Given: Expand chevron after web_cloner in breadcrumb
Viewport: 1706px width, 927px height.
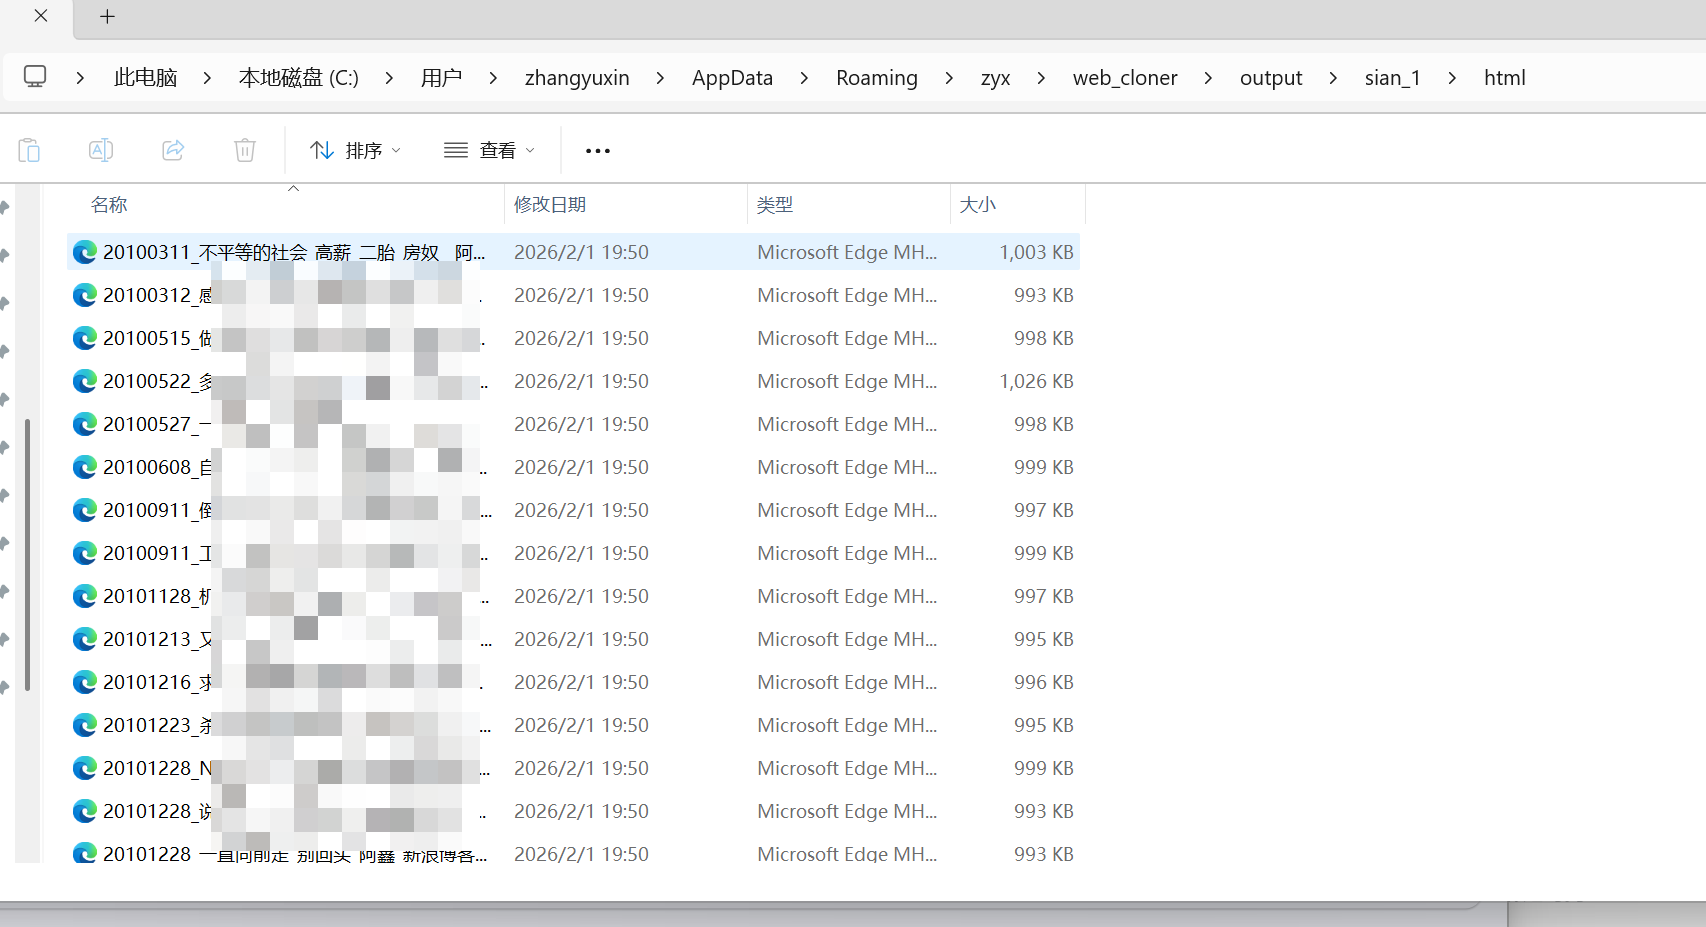Looking at the screenshot, I should tap(1208, 78).
